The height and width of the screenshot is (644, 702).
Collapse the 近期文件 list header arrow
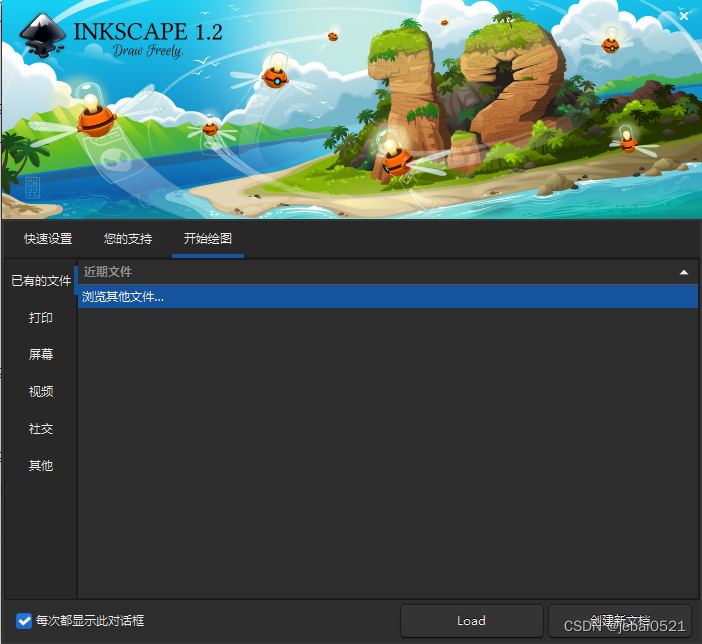(684, 272)
